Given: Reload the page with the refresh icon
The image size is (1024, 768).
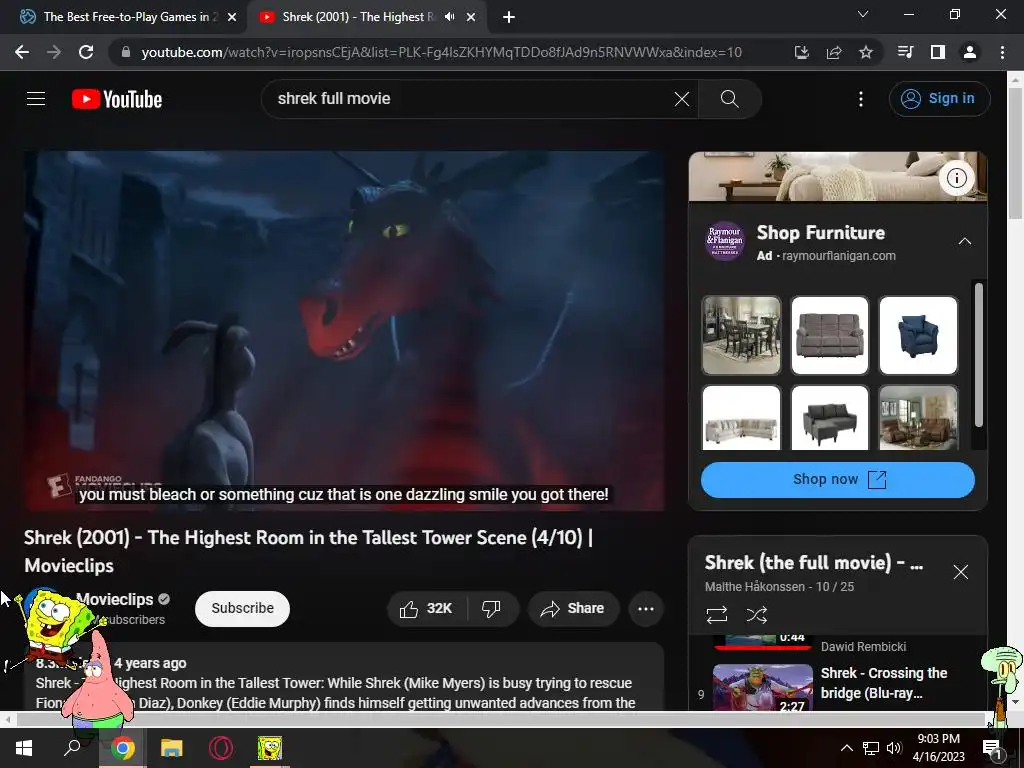Looking at the screenshot, I should (x=86, y=52).
